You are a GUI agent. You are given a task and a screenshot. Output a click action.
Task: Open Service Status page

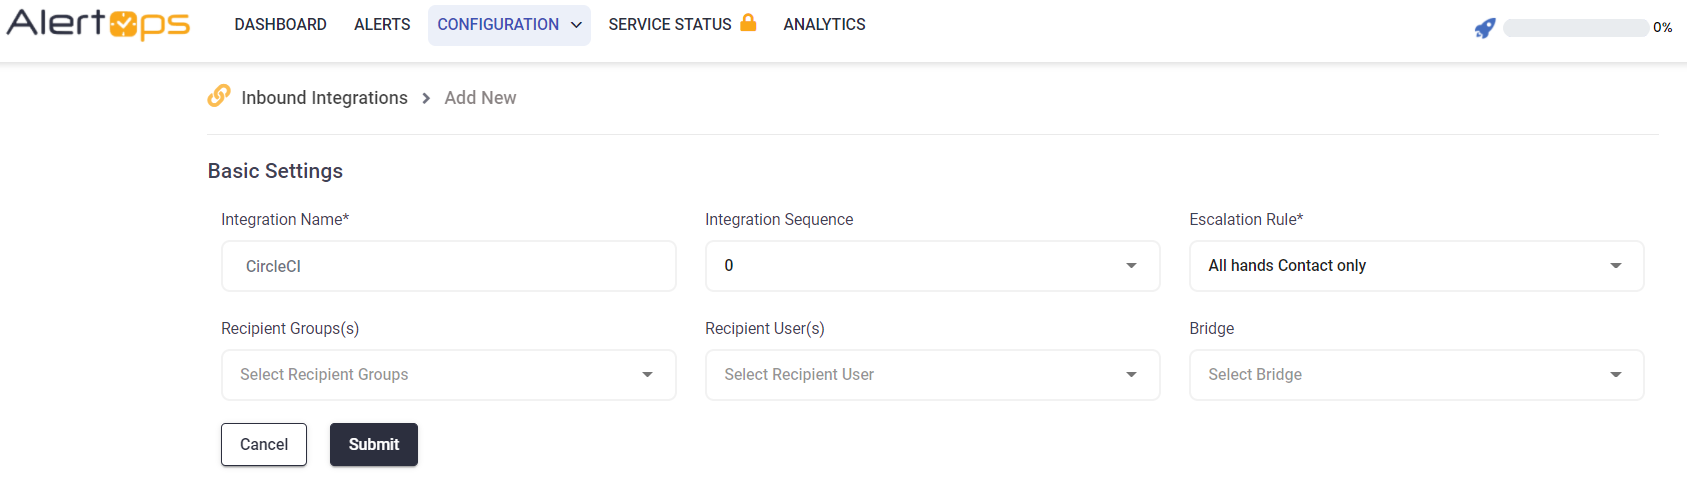click(x=670, y=24)
